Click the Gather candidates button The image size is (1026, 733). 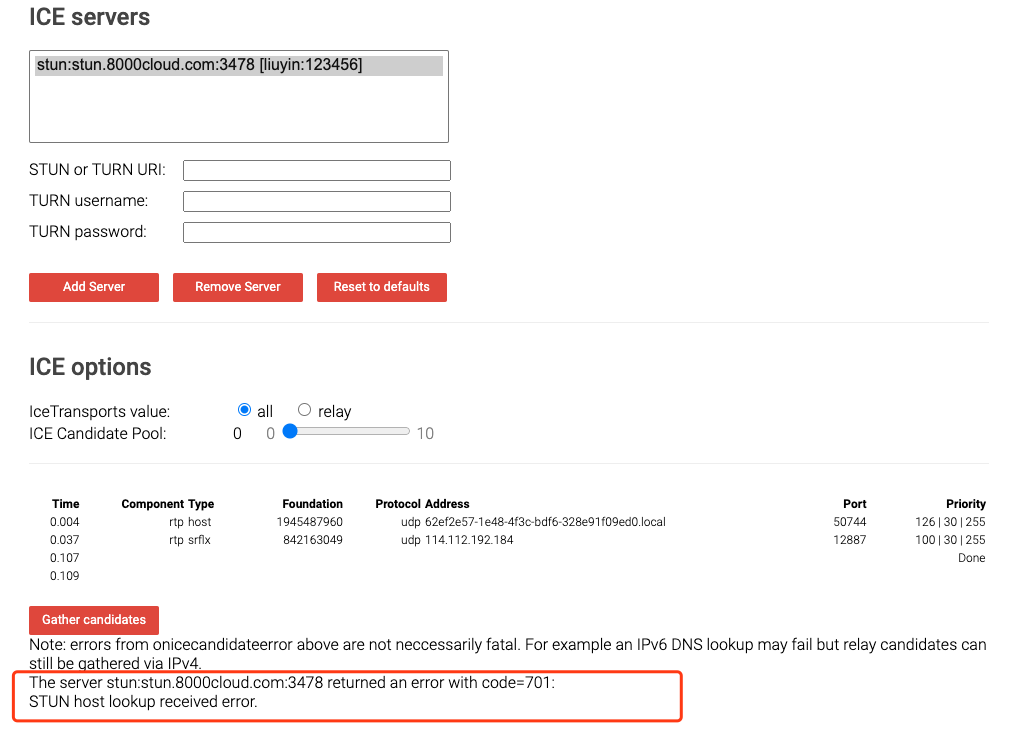pyautogui.click(x=94, y=620)
